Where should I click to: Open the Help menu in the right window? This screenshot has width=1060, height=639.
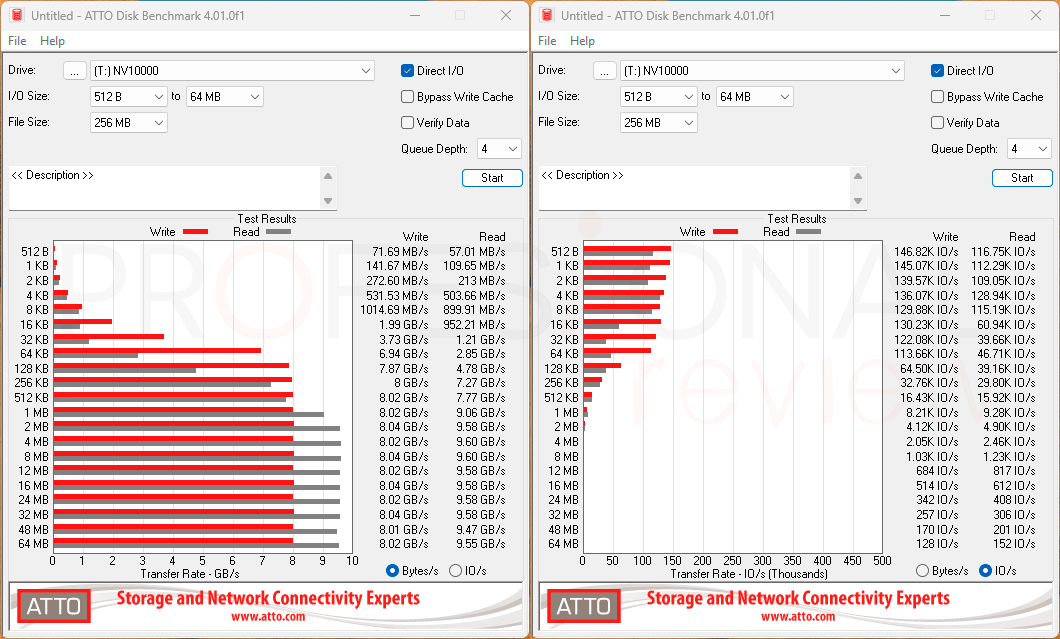tap(582, 41)
